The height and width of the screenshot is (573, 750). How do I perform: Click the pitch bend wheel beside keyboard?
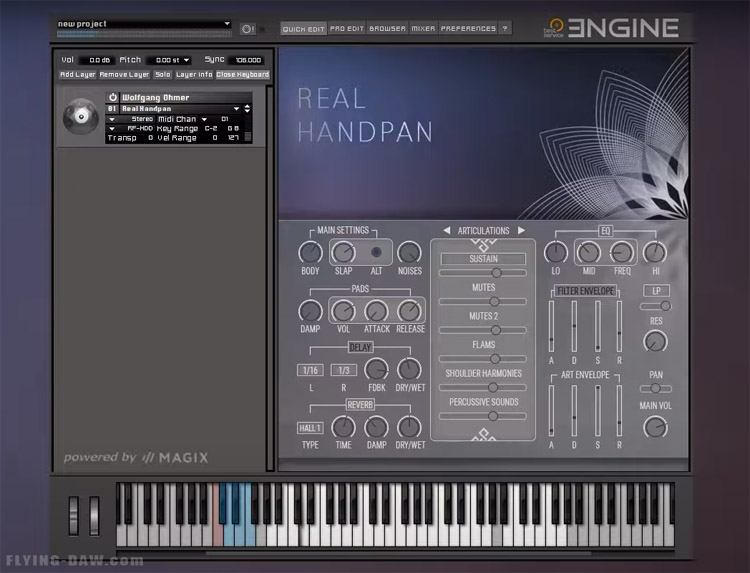pyautogui.click(x=73, y=516)
